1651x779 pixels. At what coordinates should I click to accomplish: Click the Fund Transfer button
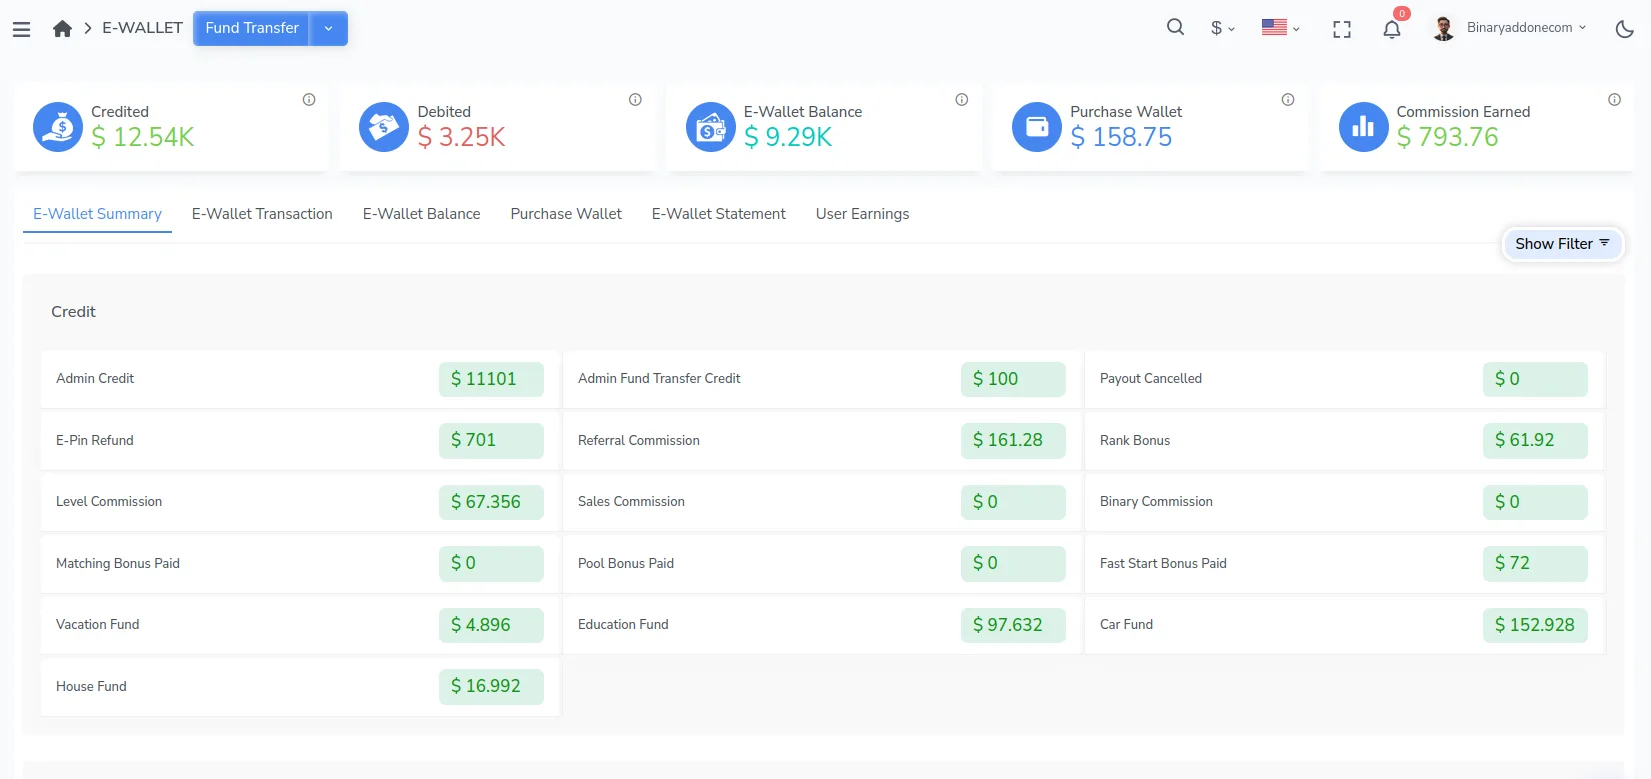252,28
